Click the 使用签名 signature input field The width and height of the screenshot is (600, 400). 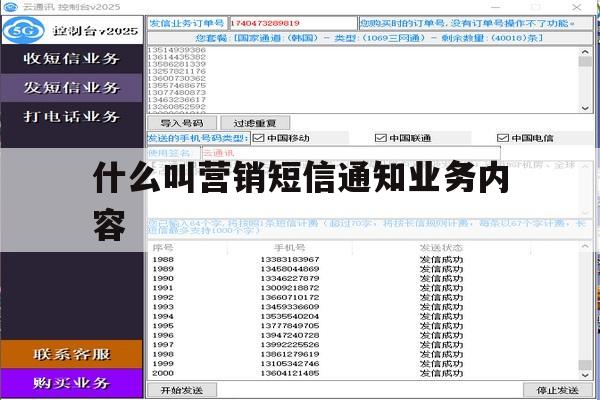click(x=351, y=153)
